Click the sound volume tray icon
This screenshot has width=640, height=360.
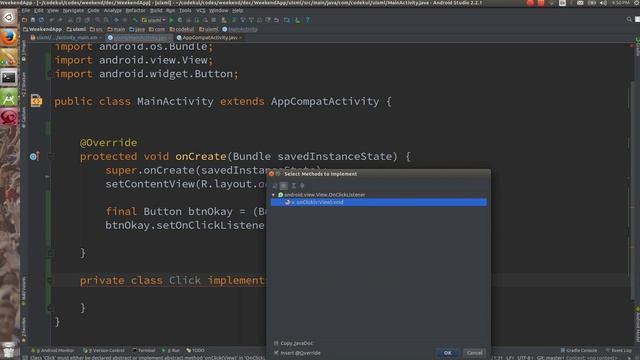(x=603, y=3)
